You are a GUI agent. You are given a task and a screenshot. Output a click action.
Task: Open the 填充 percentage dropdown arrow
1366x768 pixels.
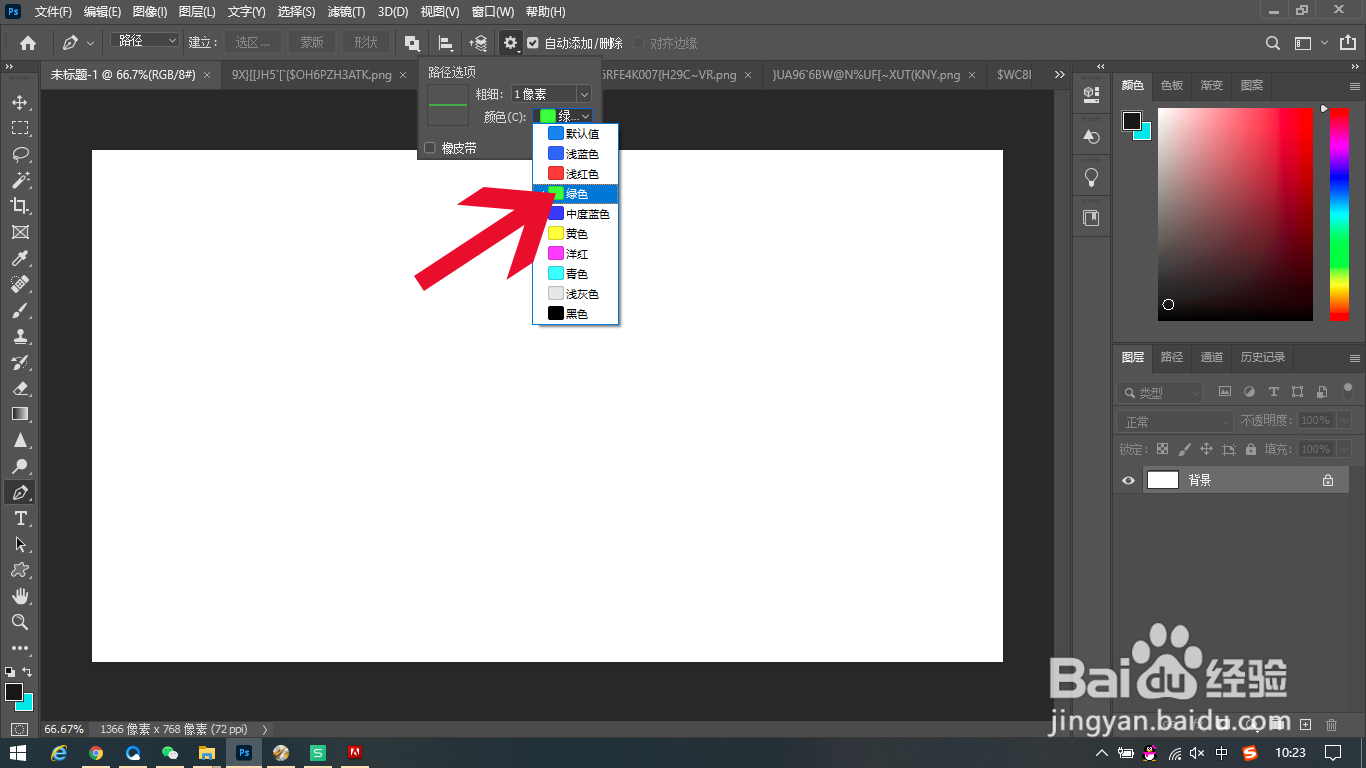[1344, 449]
